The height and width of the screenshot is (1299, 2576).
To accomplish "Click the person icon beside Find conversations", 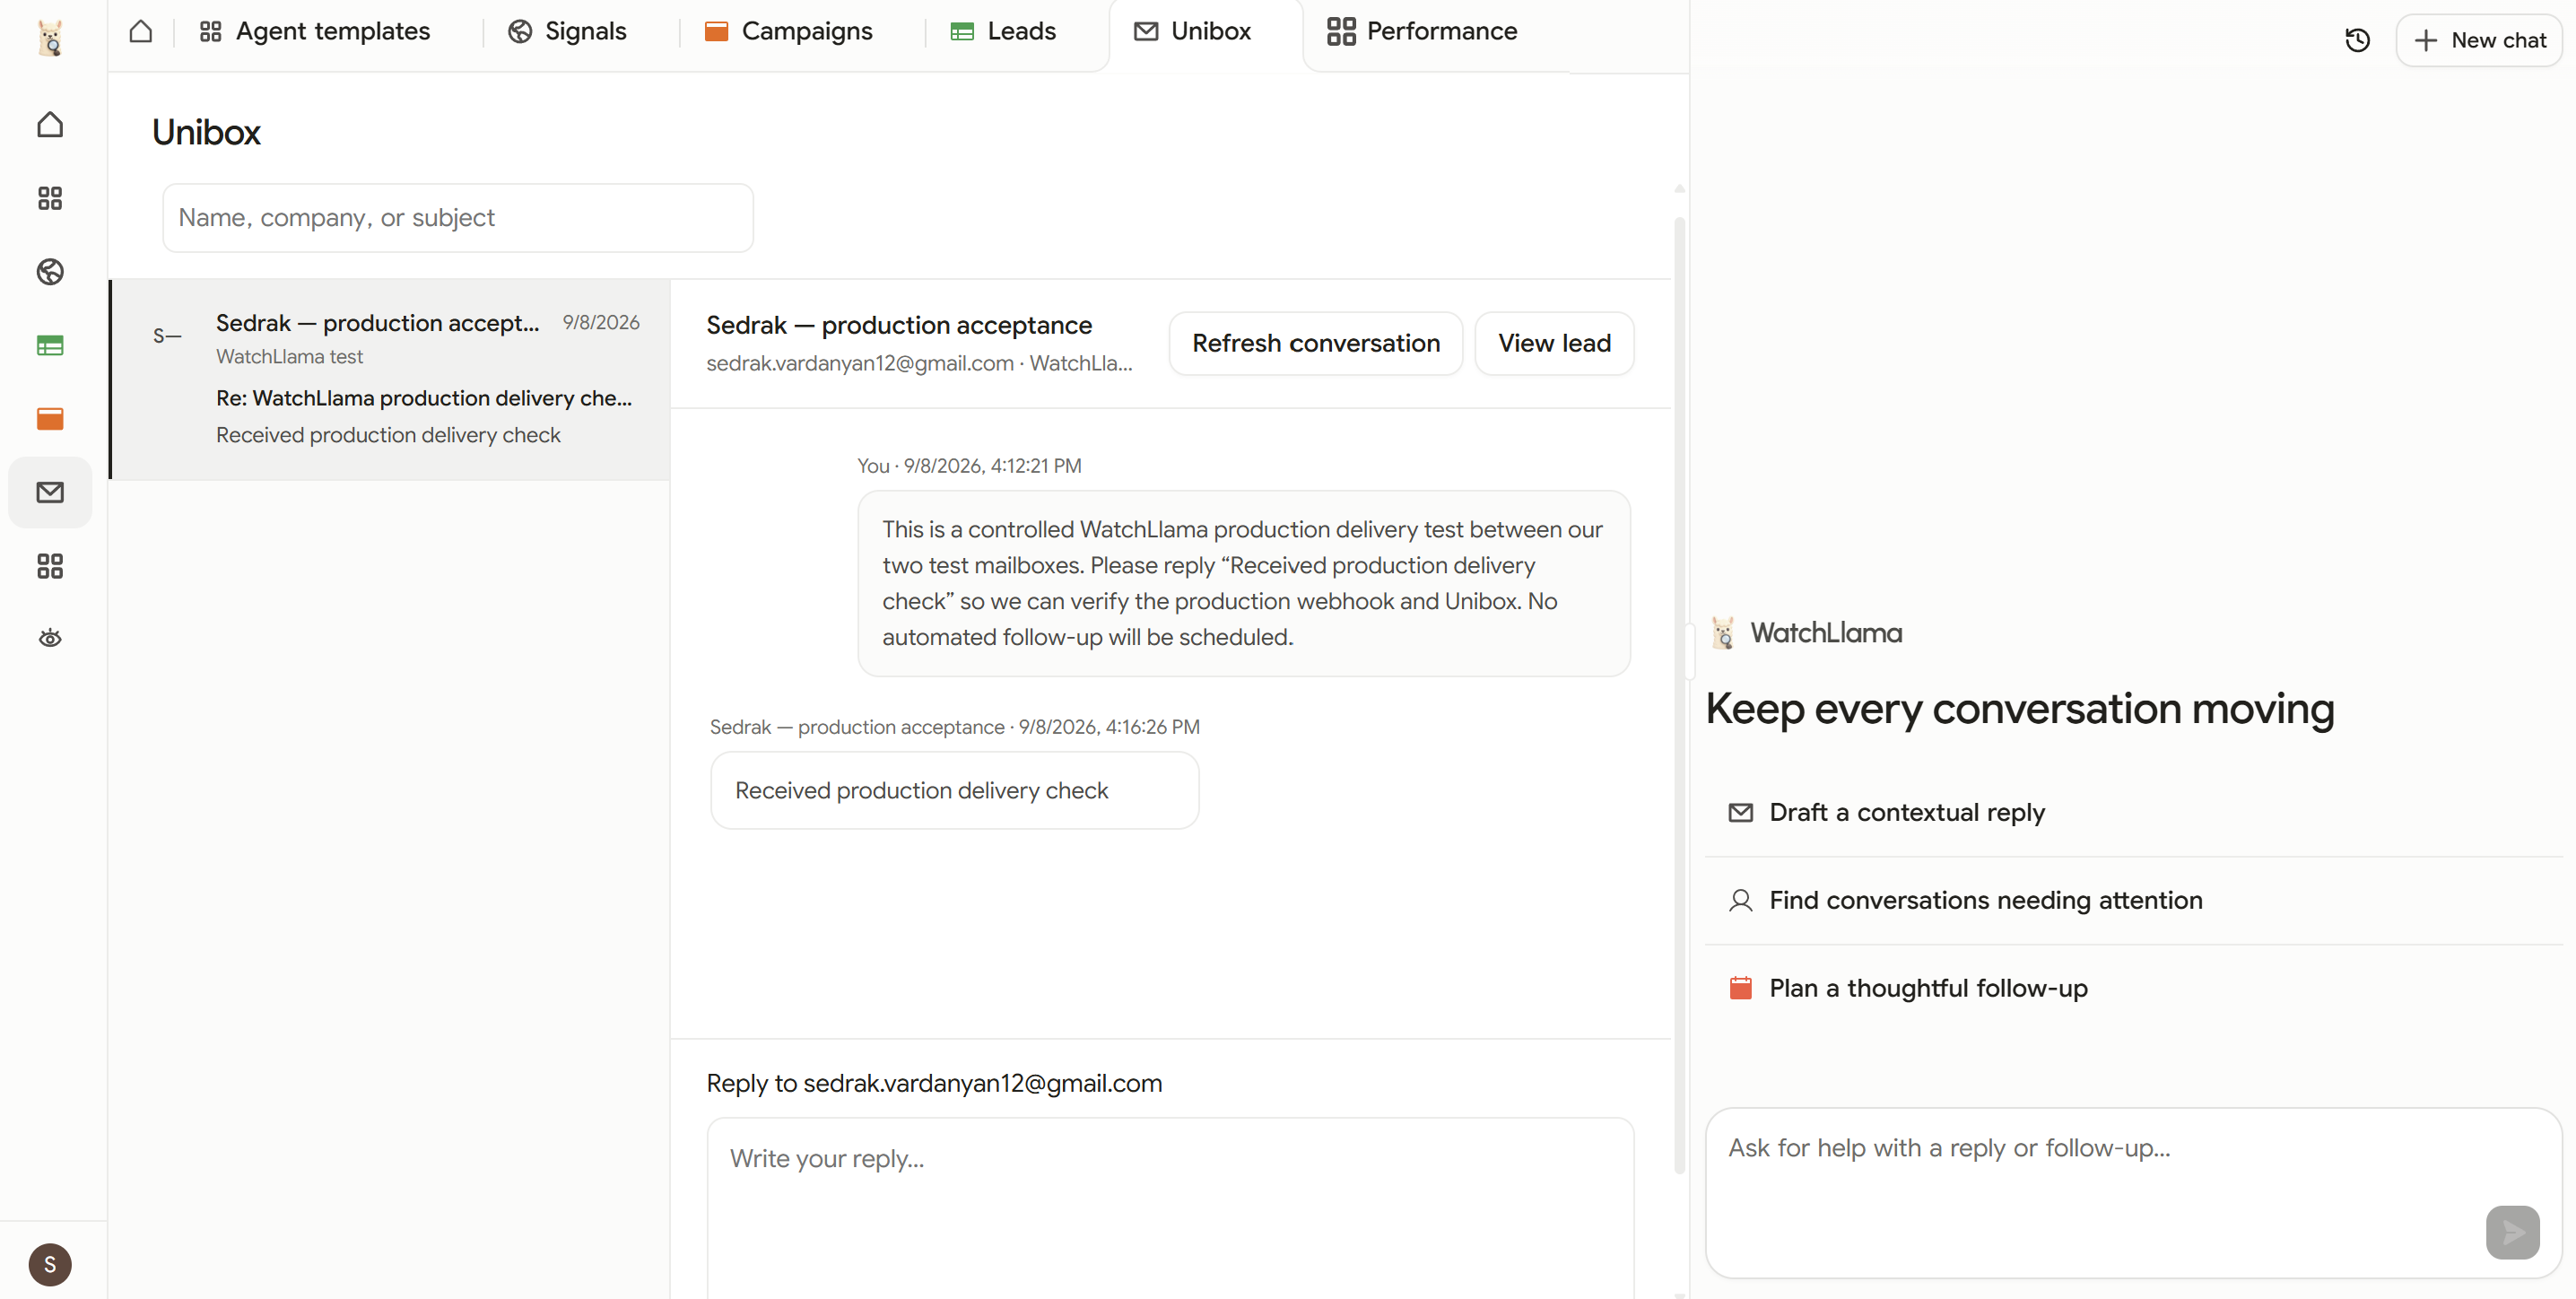I will pyautogui.click(x=1740, y=901).
